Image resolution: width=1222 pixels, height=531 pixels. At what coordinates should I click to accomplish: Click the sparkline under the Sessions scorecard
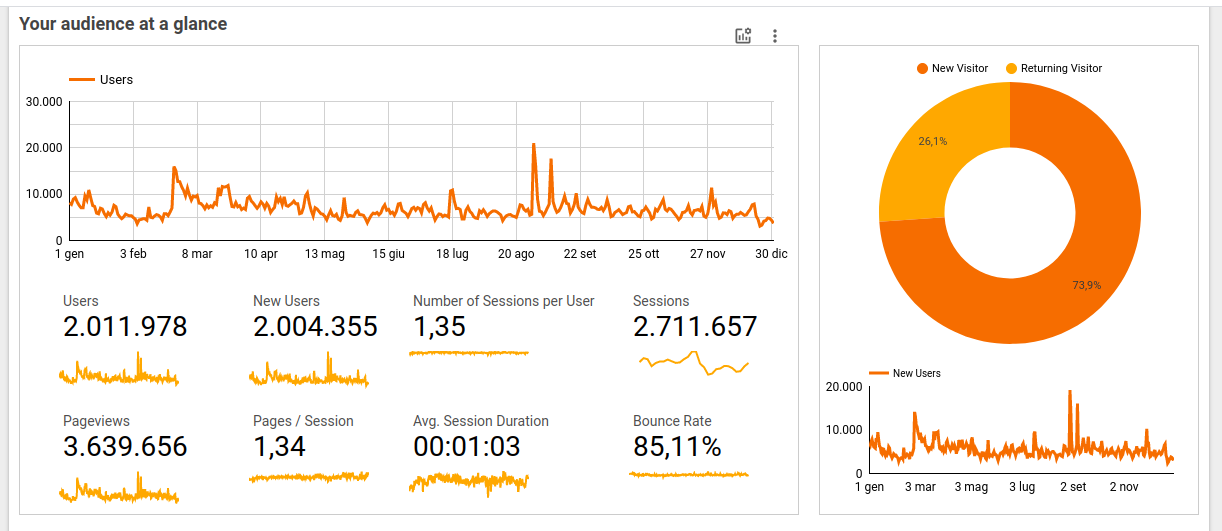[694, 363]
